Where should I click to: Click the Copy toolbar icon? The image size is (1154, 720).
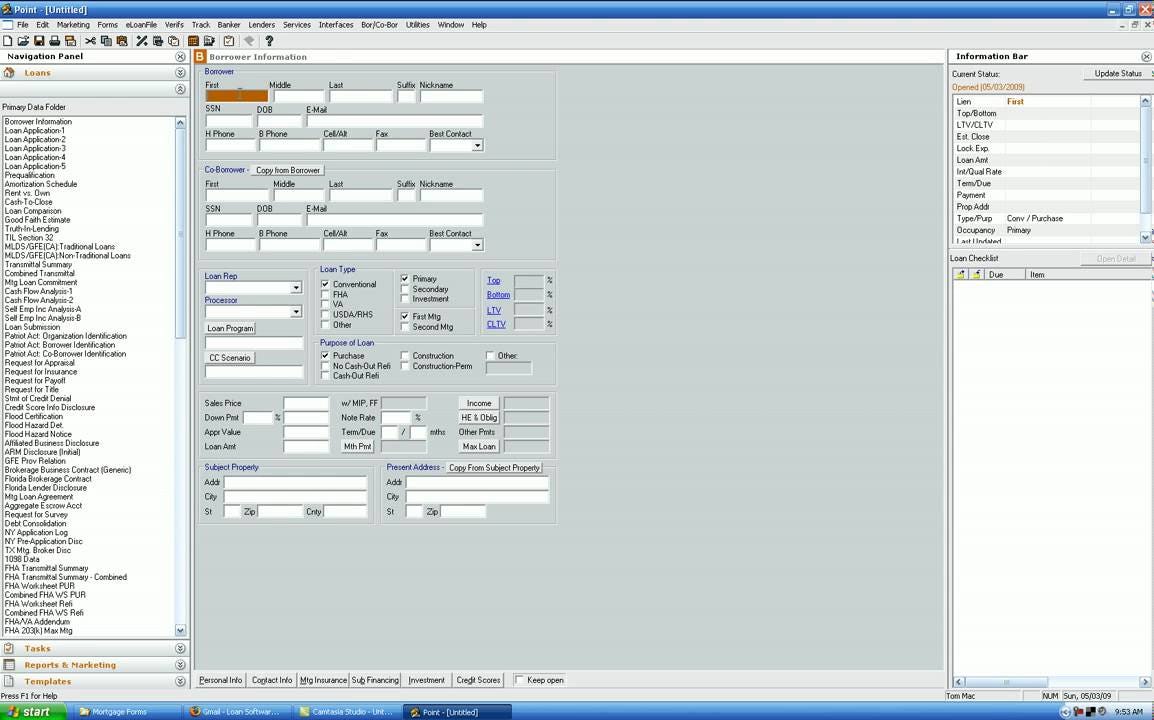pos(106,41)
